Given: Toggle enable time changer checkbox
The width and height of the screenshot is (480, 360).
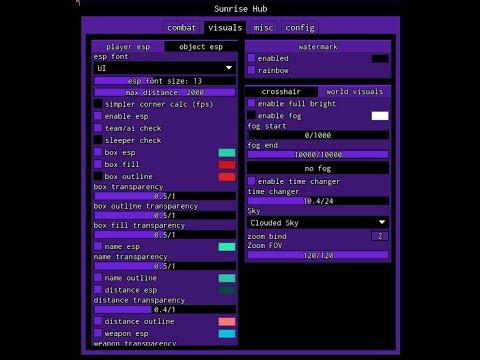Looking at the screenshot, I should [251, 181].
